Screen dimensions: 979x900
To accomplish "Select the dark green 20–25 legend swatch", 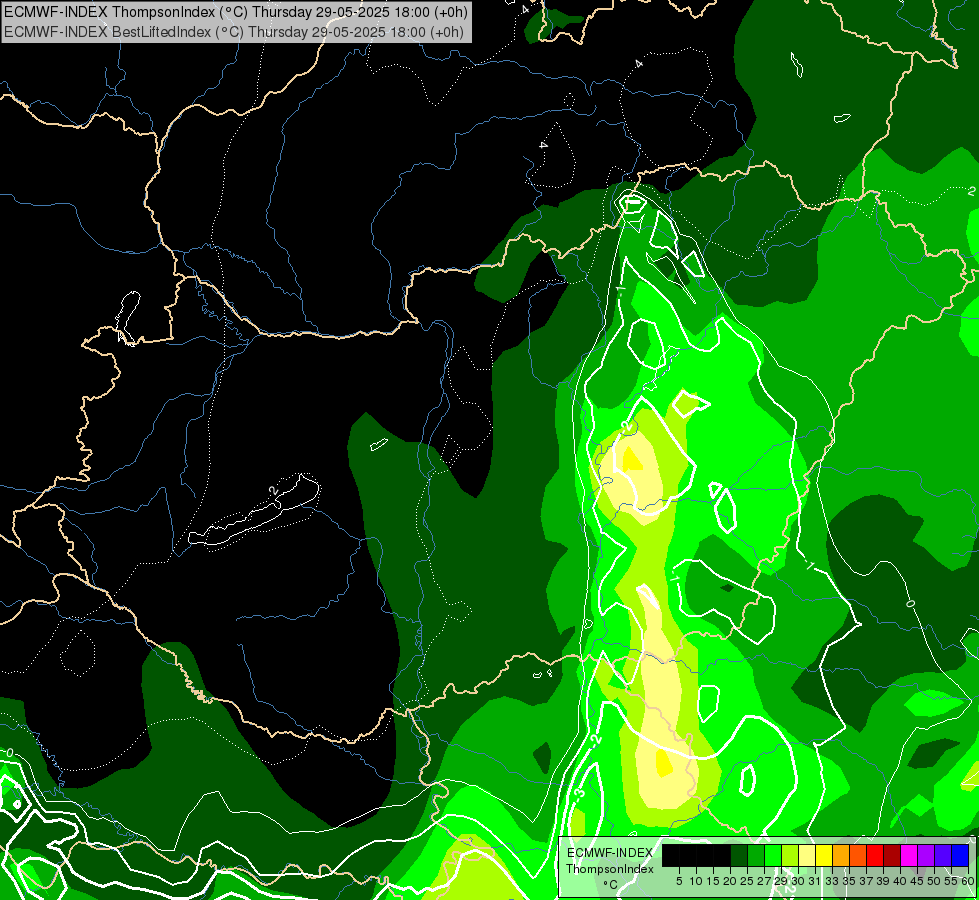I will (739, 855).
